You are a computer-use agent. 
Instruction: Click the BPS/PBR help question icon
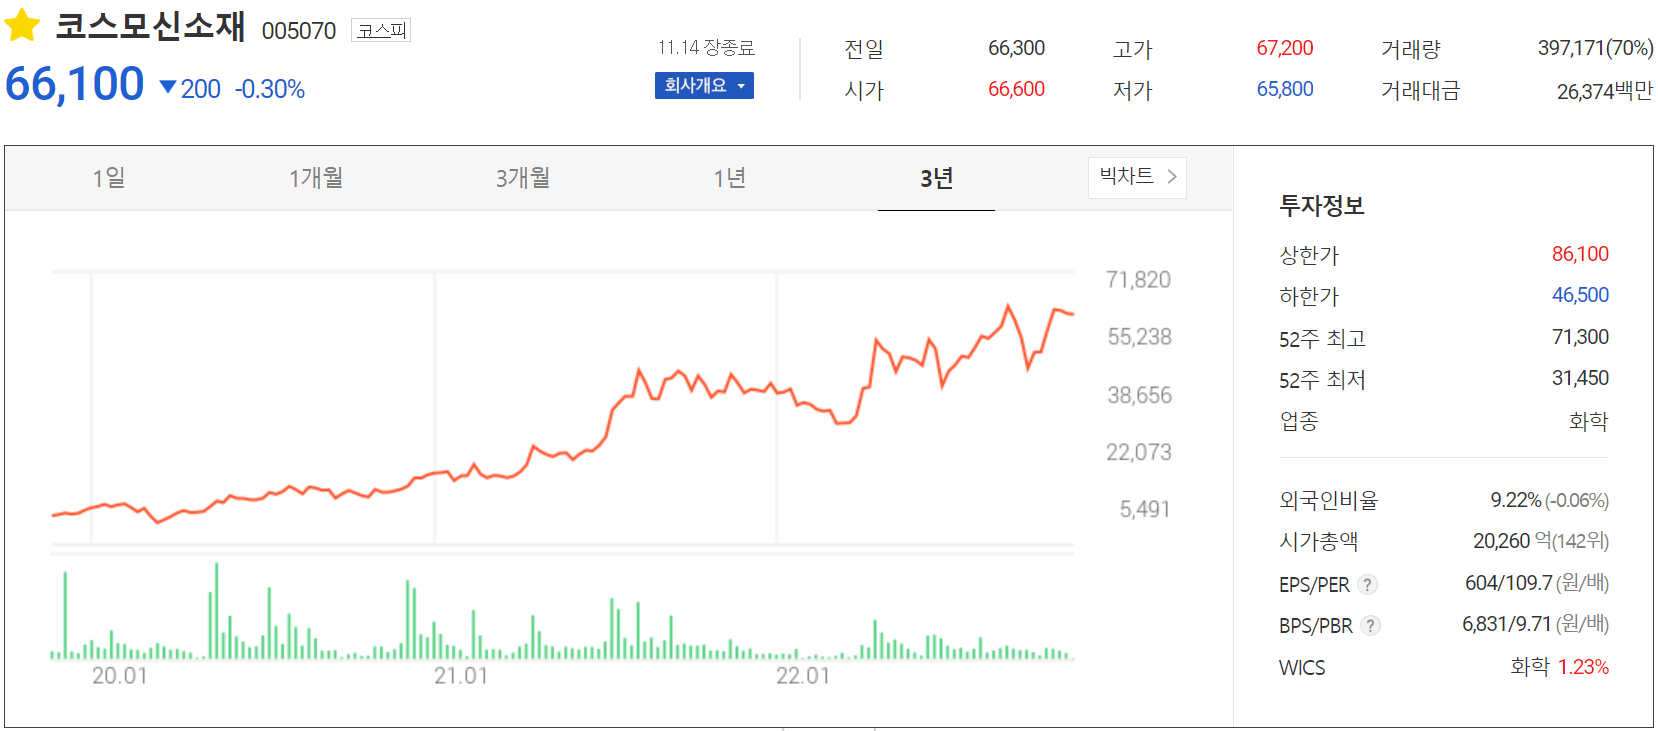pyautogui.click(x=1370, y=625)
